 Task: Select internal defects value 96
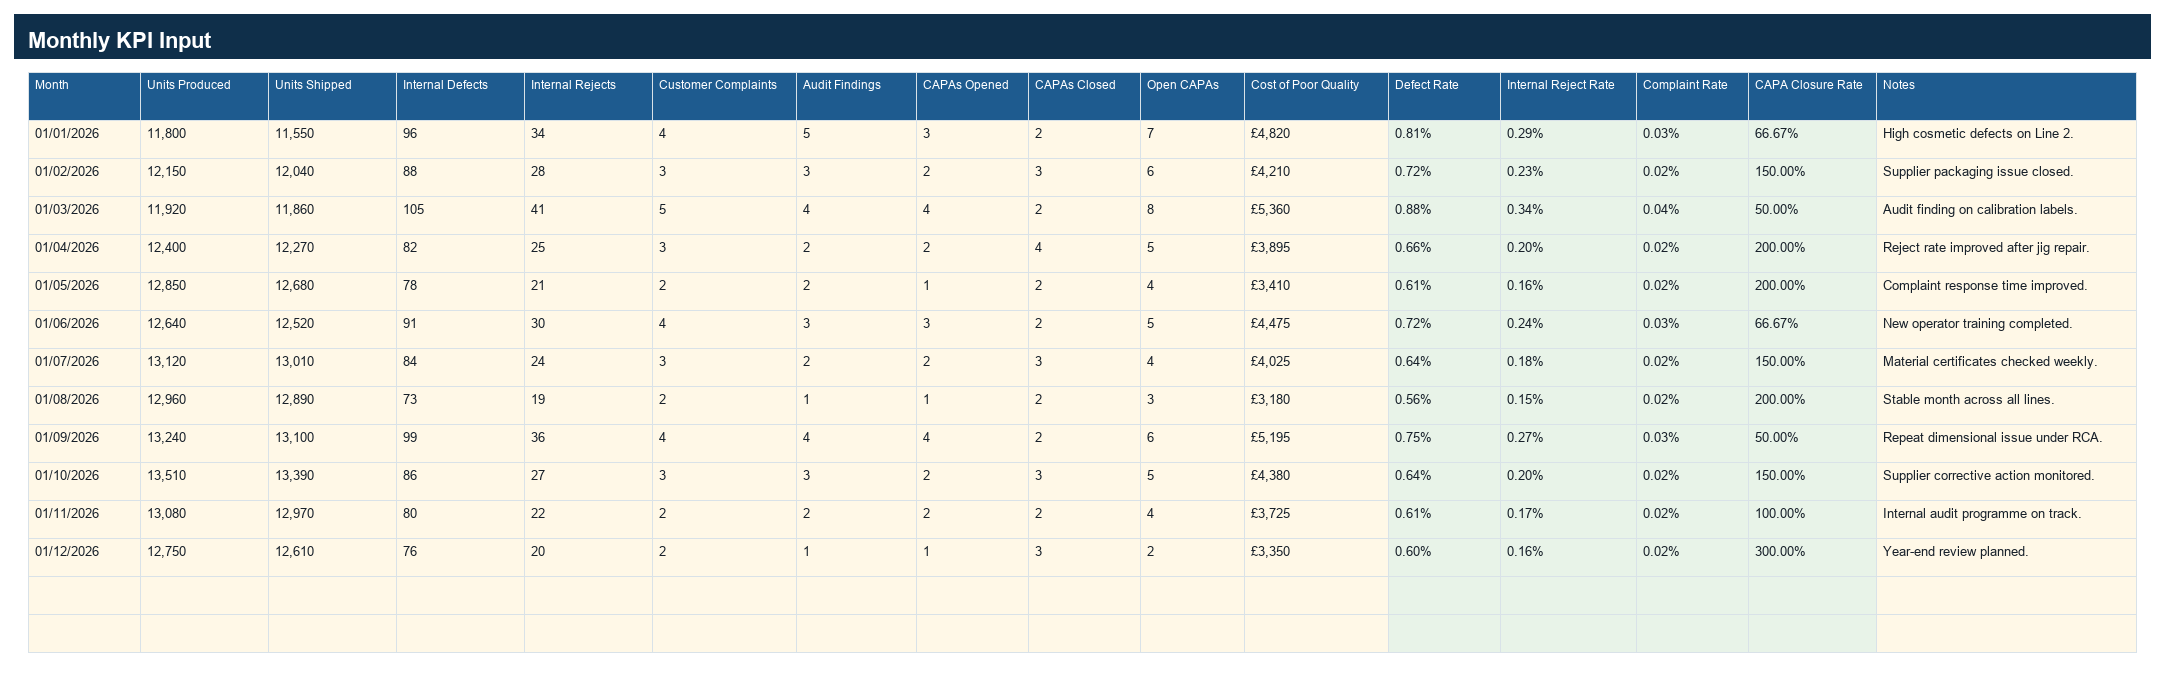coord(461,140)
